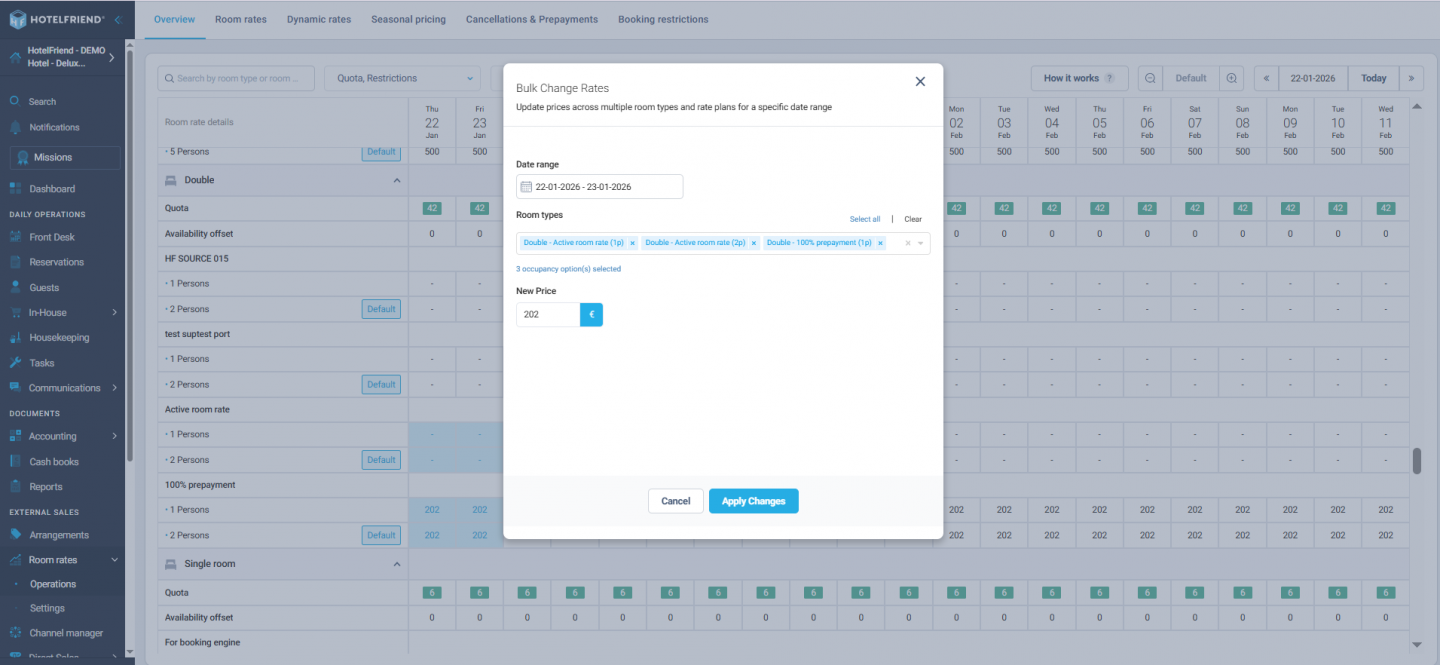This screenshot has height=665, width=1440.
Task: Open the Front Desk section
Action: tap(53, 237)
